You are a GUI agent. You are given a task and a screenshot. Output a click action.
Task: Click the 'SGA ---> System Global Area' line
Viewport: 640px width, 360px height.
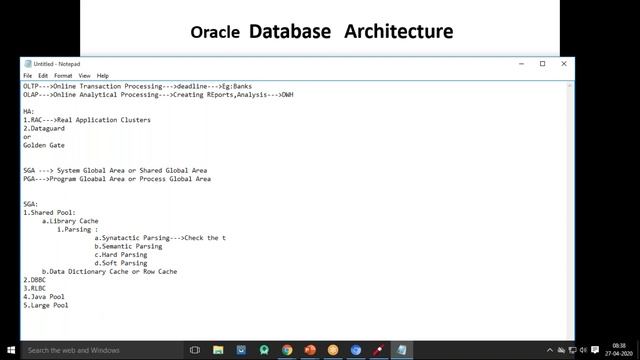click(115, 171)
